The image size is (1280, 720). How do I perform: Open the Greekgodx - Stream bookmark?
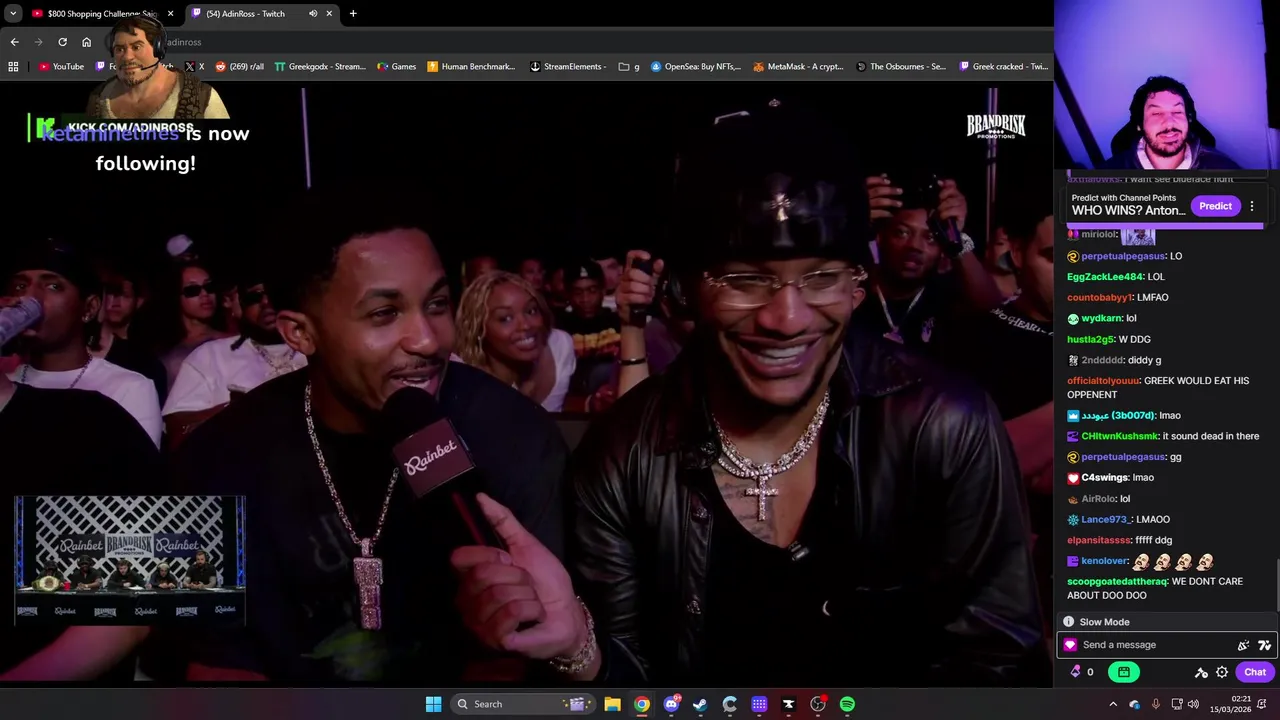click(320, 67)
